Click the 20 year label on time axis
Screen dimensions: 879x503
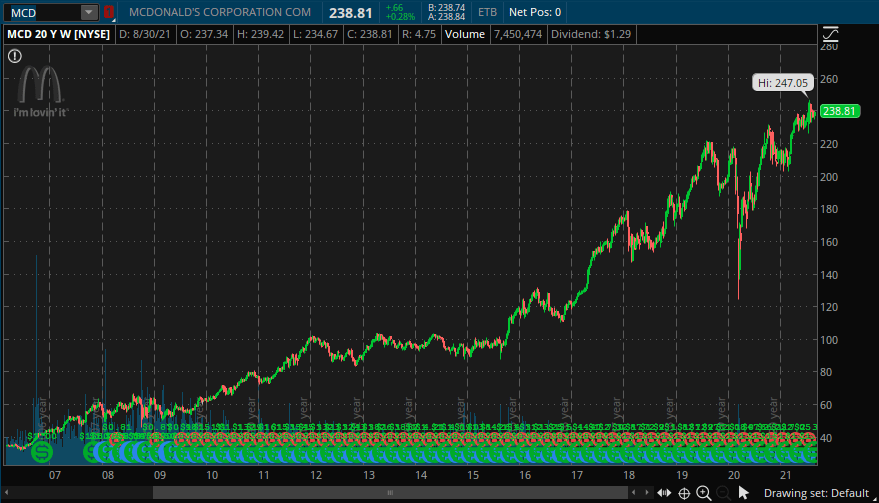pyautogui.click(x=734, y=475)
